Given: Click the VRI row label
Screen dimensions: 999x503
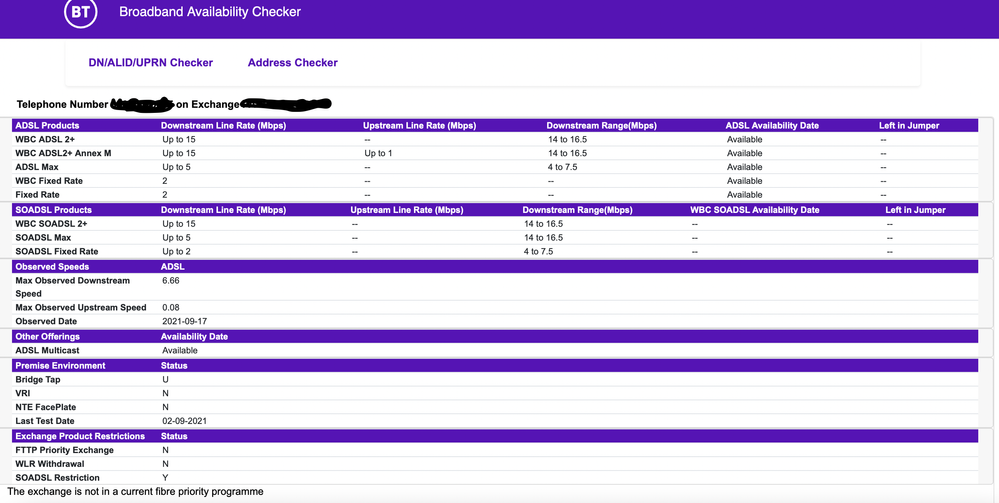Looking at the screenshot, I should pos(23,393).
